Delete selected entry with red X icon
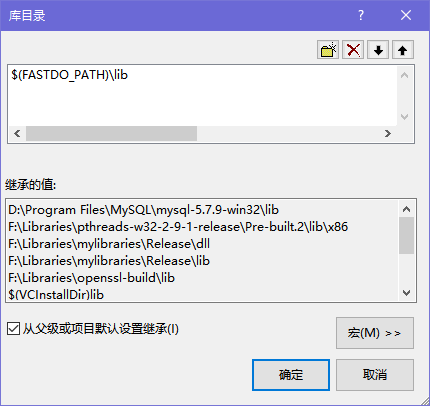Screen dimensions: 430x406 (x=353, y=50)
